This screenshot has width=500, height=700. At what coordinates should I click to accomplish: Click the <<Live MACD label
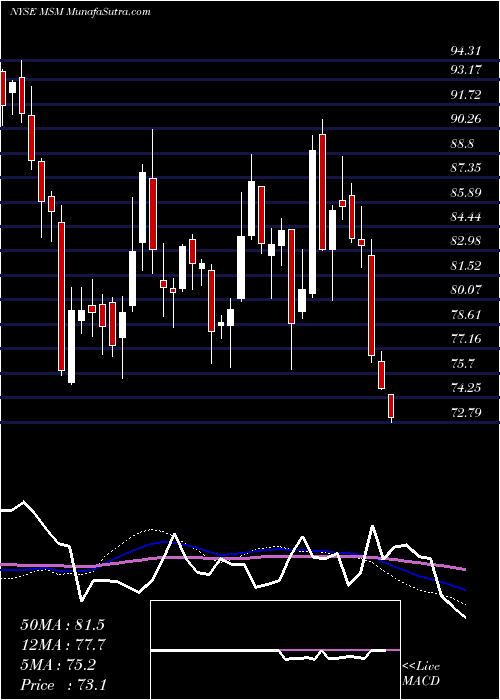tap(421, 674)
